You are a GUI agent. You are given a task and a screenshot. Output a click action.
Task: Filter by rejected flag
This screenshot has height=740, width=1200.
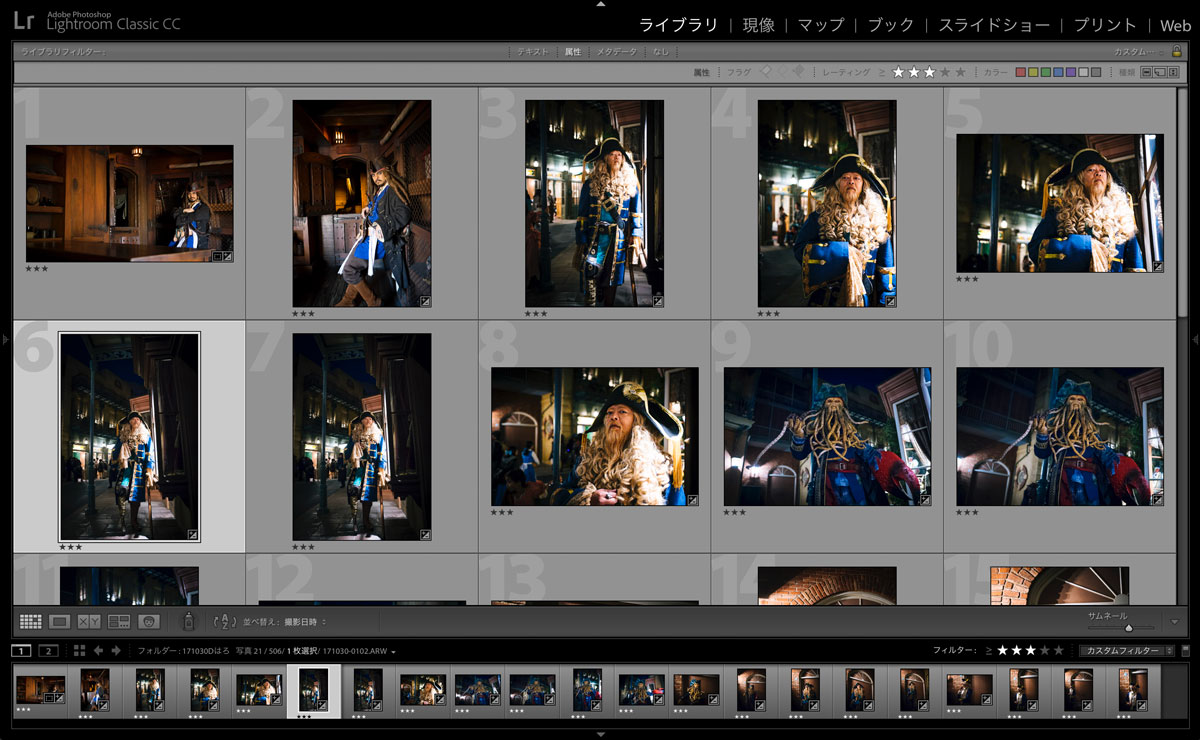798,72
